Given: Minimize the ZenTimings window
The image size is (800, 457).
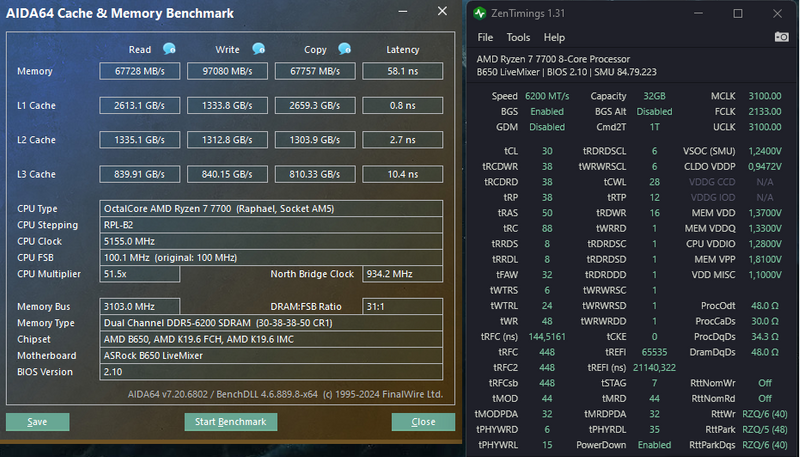Looking at the screenshot, I should point(698,14).
